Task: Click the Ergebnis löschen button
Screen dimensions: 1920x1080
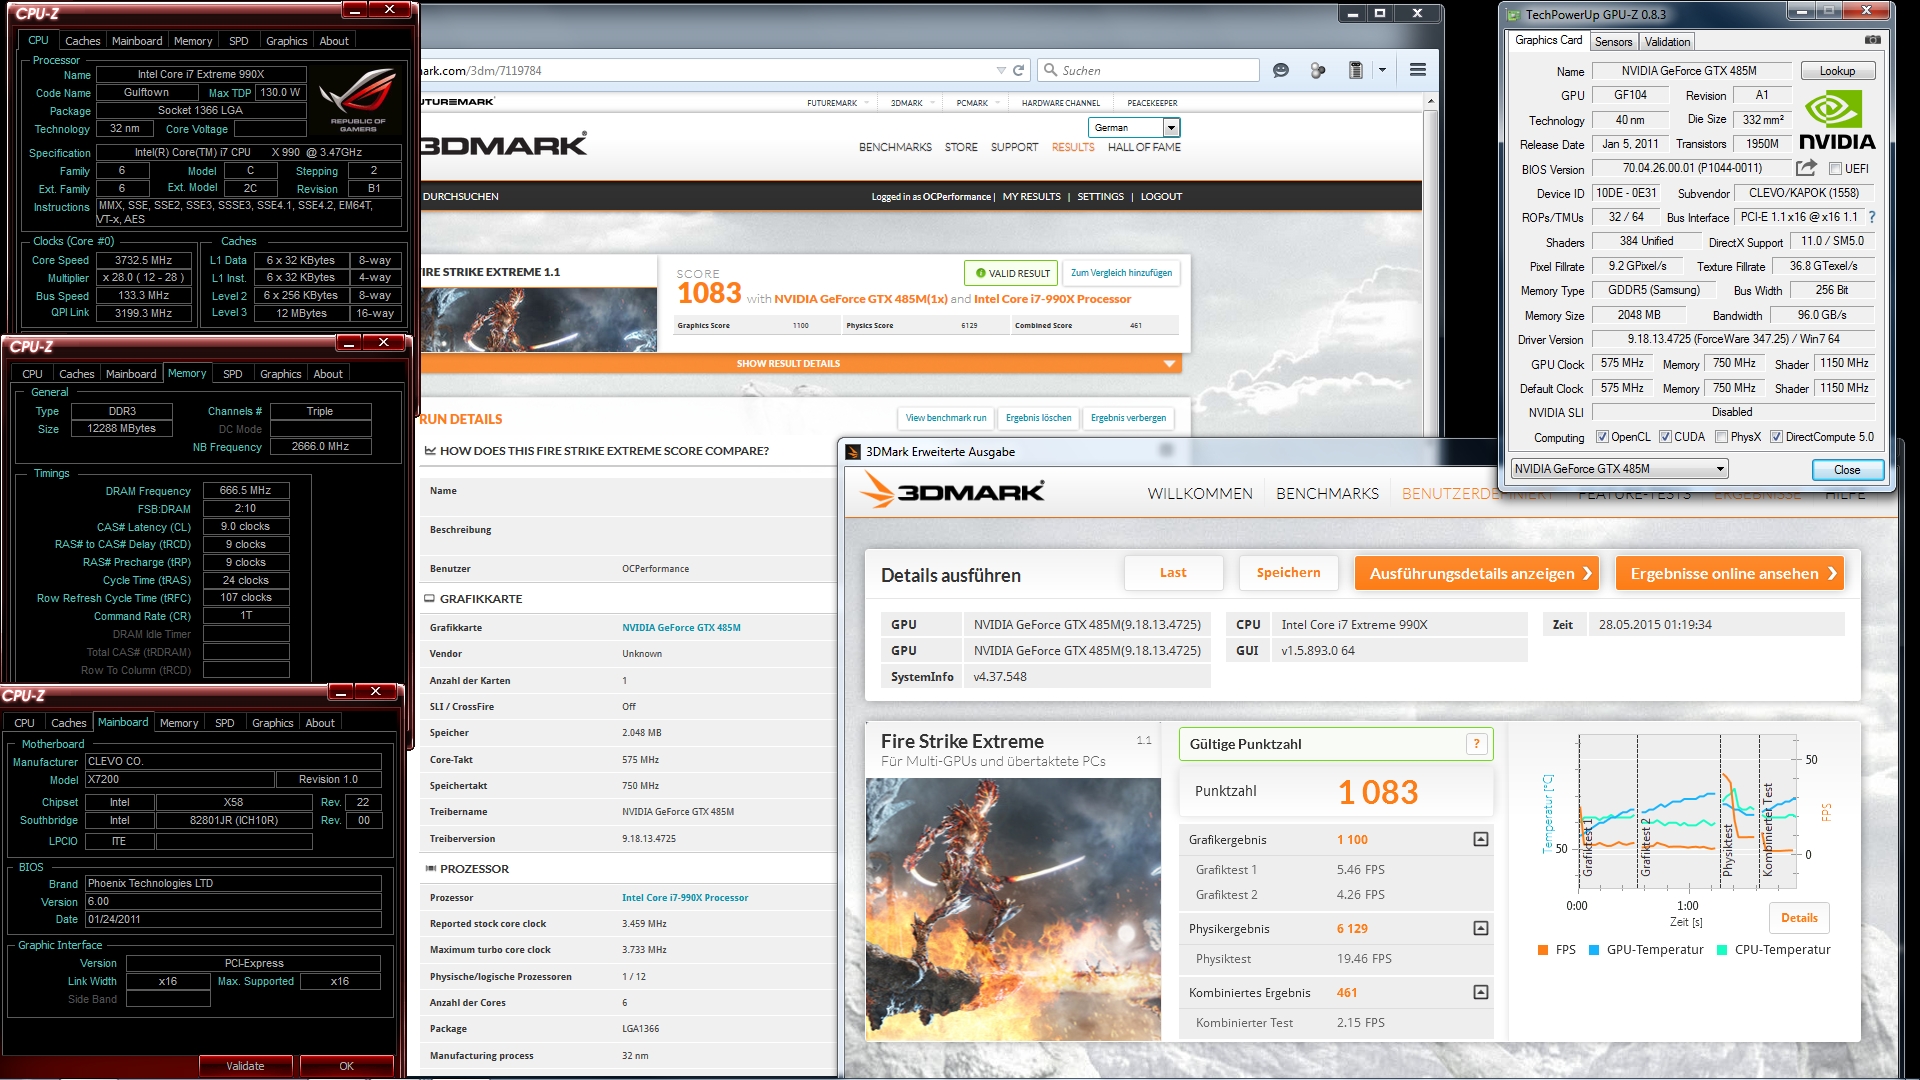Action: pos(1038,418)
